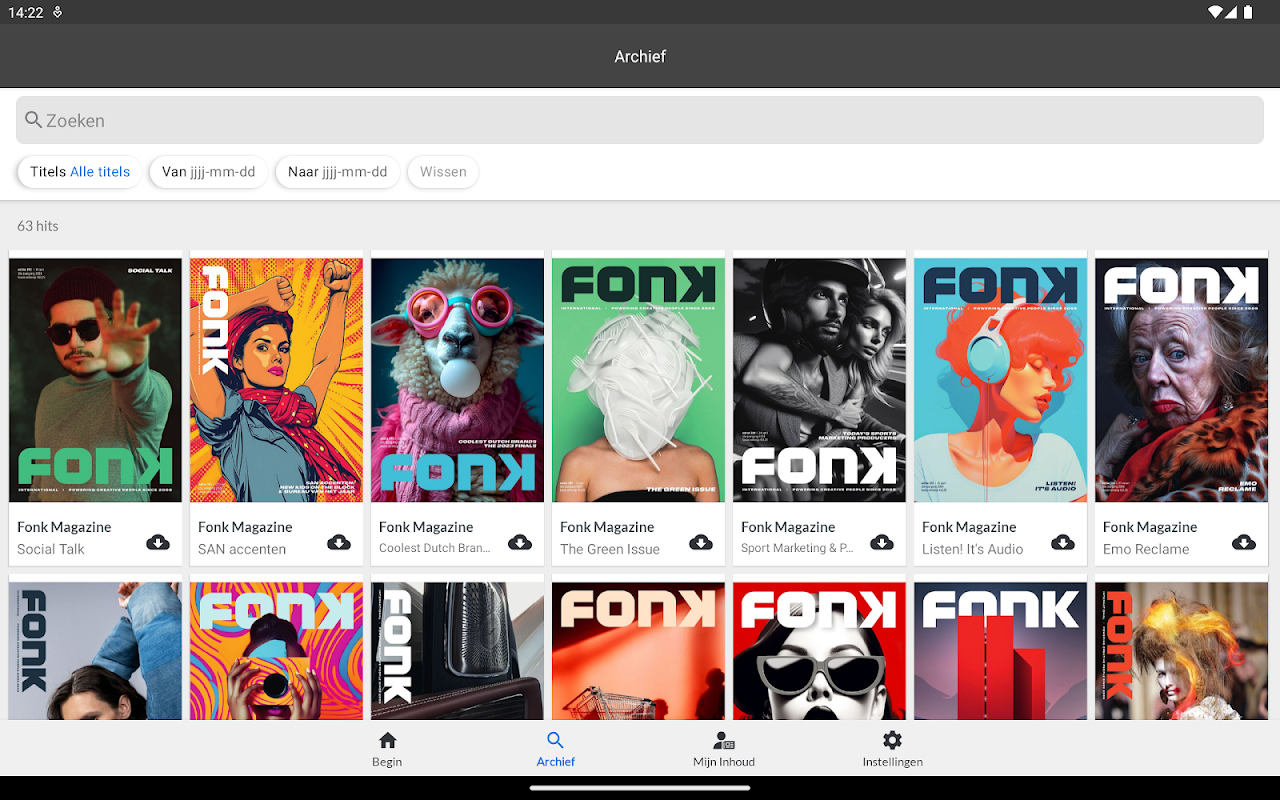The height and width of the screenshot is (800, 1280).
Task: Open the Listen! It's Audio headphones cover
Action: coord(1001,380)
